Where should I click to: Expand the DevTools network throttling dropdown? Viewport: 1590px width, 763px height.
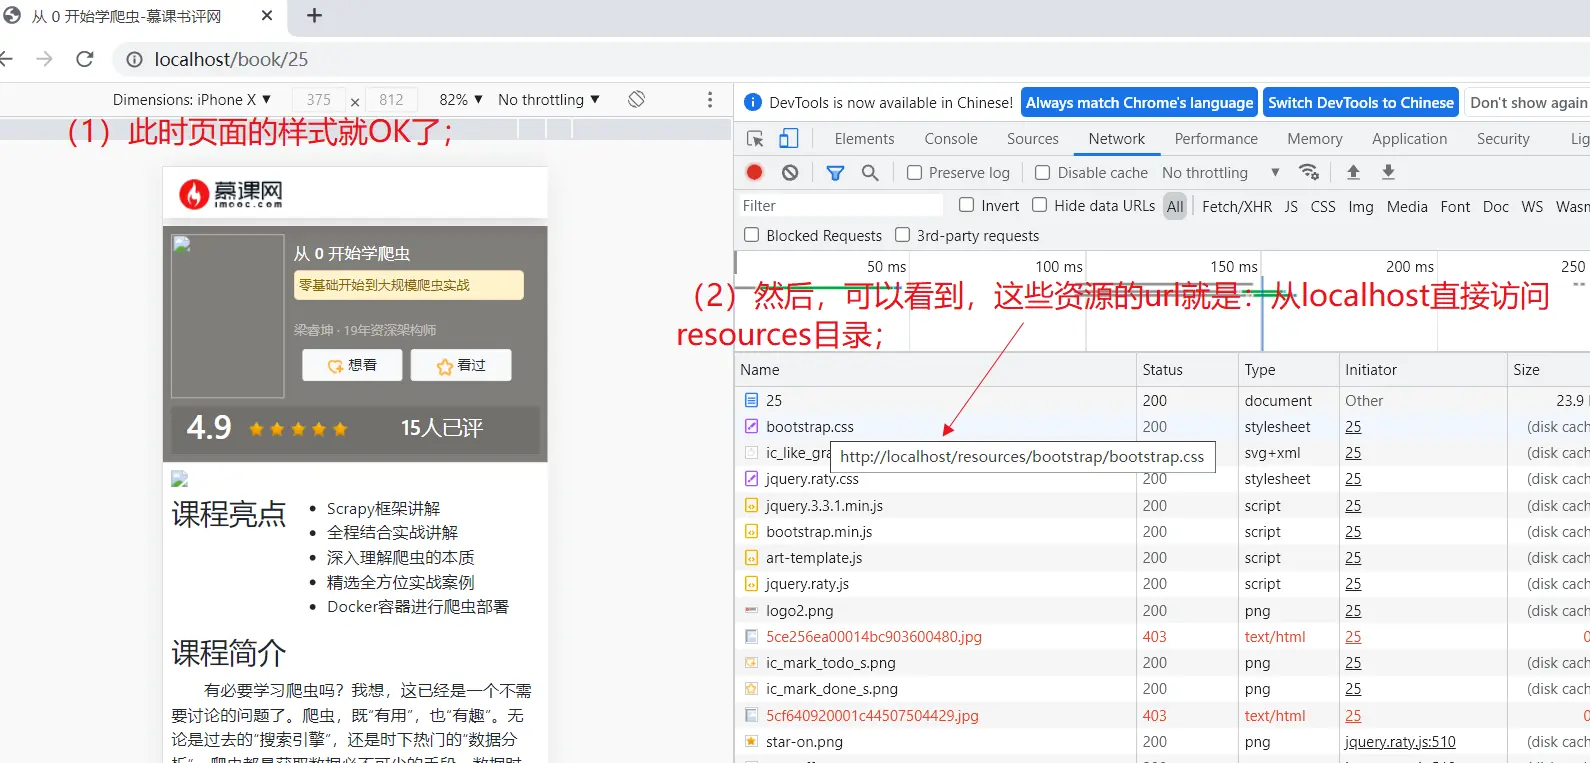click(x=1220, y=173)
